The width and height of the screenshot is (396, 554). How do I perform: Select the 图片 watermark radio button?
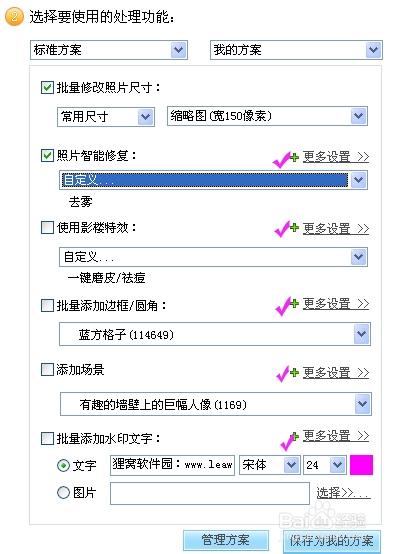(x=63, y=492)
